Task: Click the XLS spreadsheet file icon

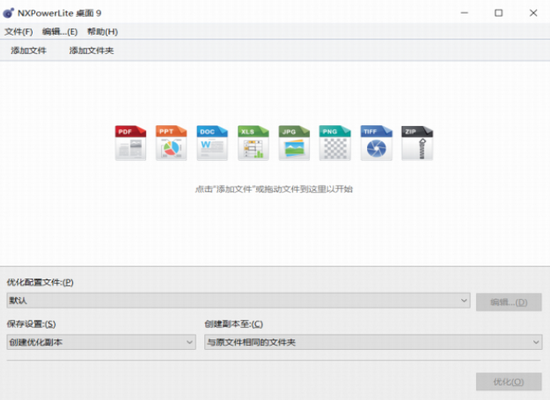Action: [253, 143]
